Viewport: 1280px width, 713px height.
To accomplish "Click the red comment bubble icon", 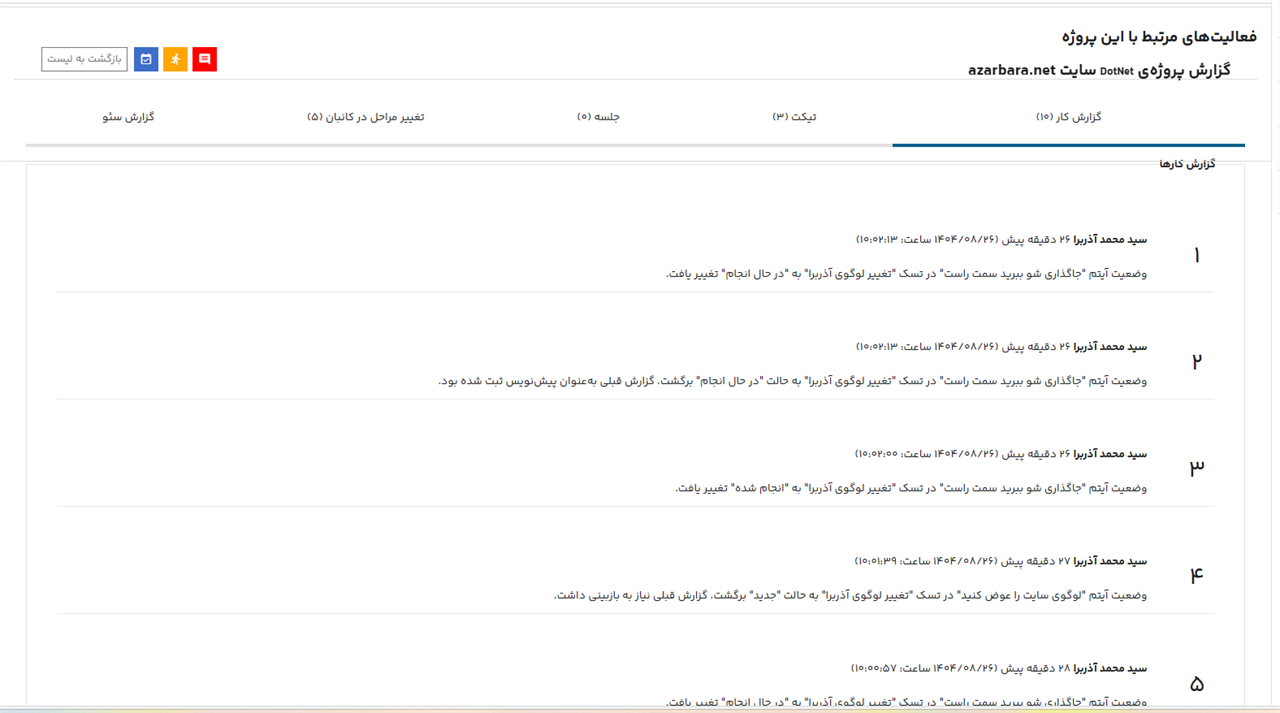I will point(205,59).
